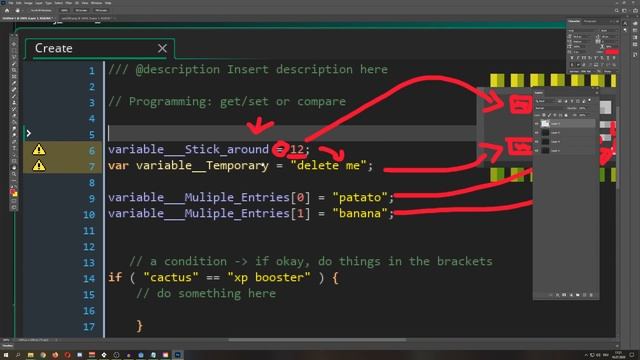Select the Horizontal Type tool
The image size is (640, 360).
click(14, 148)
